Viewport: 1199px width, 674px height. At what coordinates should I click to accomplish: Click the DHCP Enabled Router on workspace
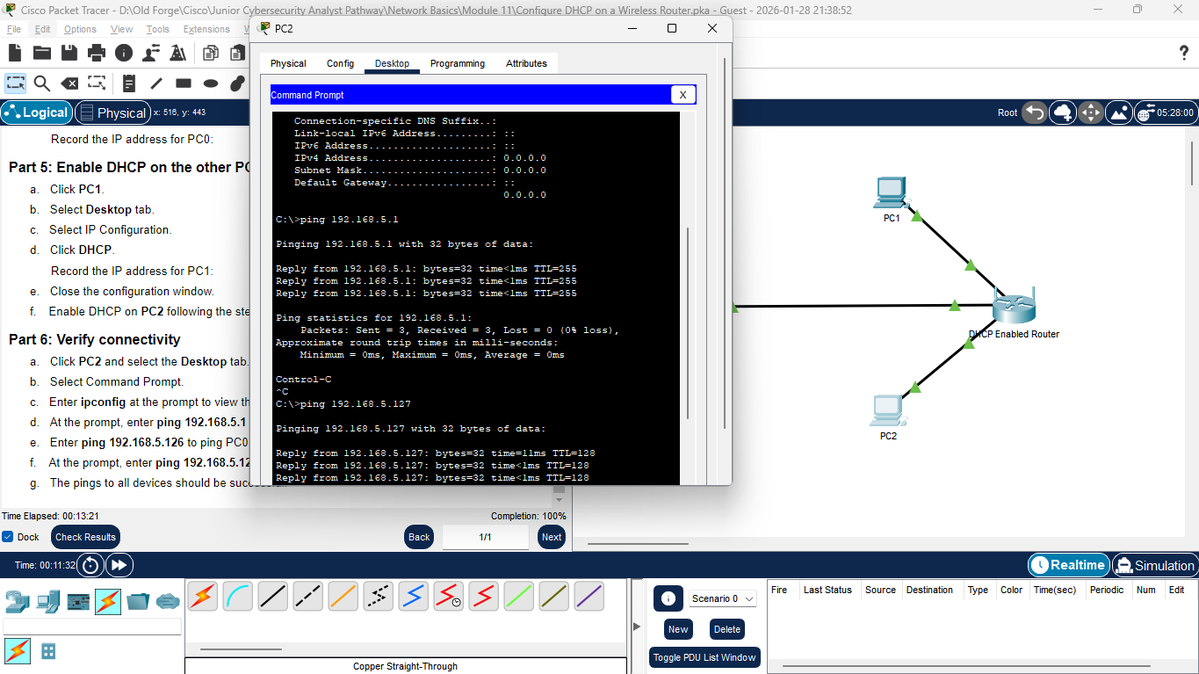(x=1014, y=308)
